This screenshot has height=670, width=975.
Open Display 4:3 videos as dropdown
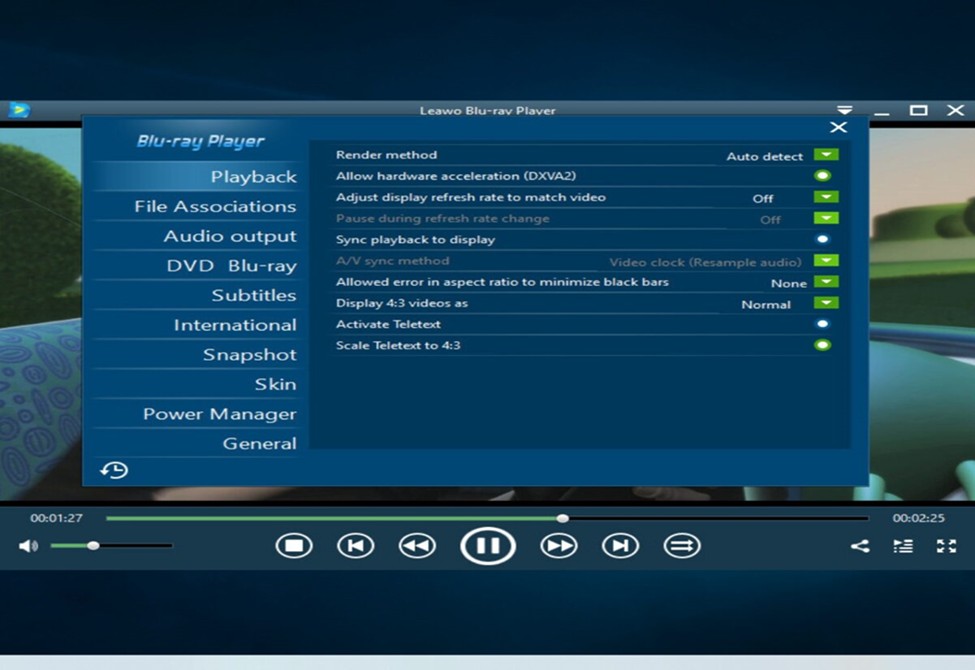[x=825, y=303]
